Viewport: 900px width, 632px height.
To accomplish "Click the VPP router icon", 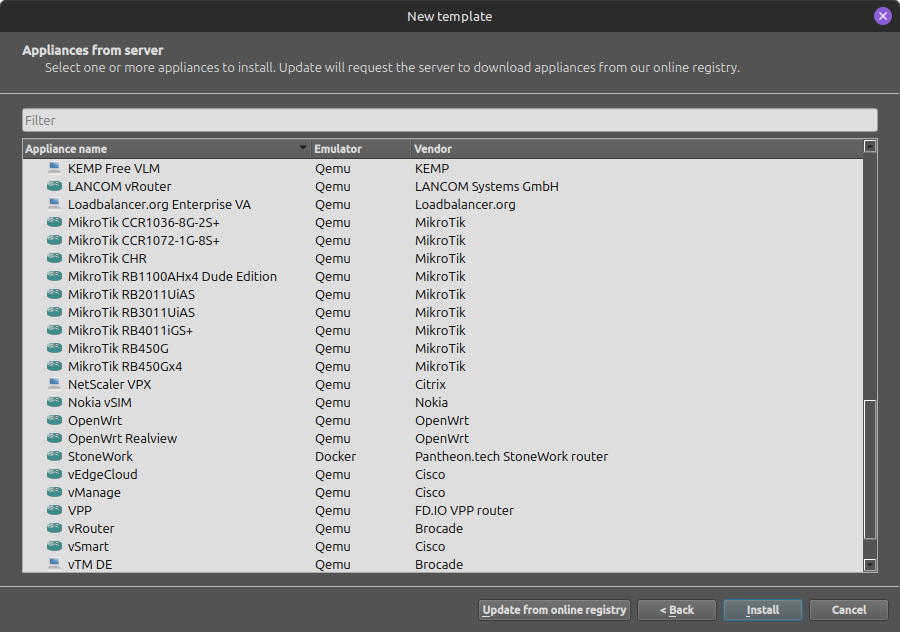I will pos(55,510).
